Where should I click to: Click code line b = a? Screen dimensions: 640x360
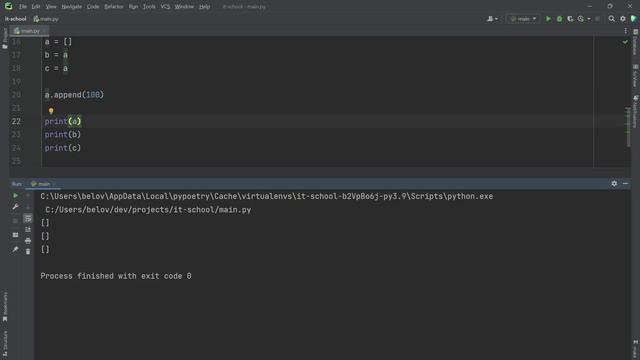(x=56, y=55)
